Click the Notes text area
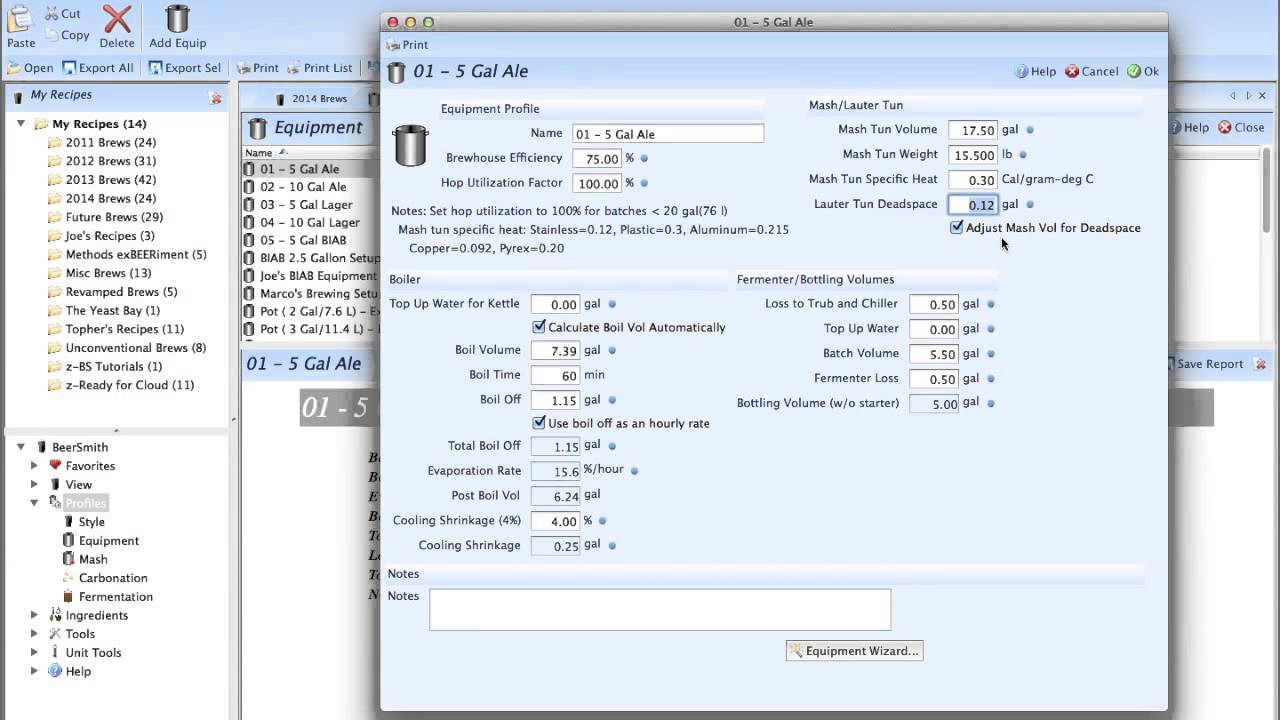This screenshot has height=720, width=1280. [x=660, y=609]
